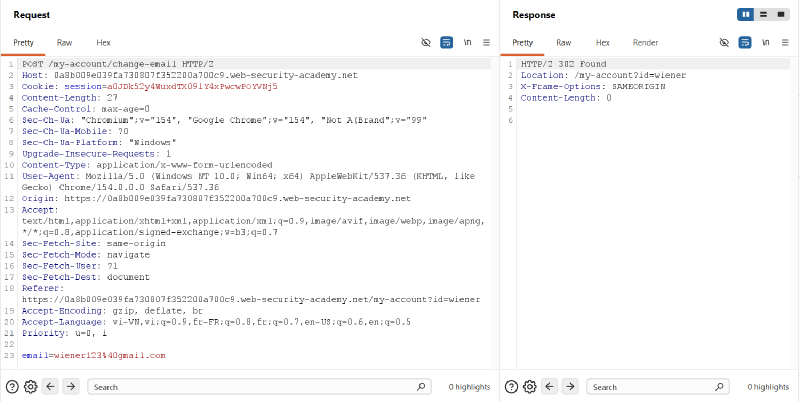Click the Sec-Fetch-Mode: navigate header

pyautogui.click(x=86, y=255)
